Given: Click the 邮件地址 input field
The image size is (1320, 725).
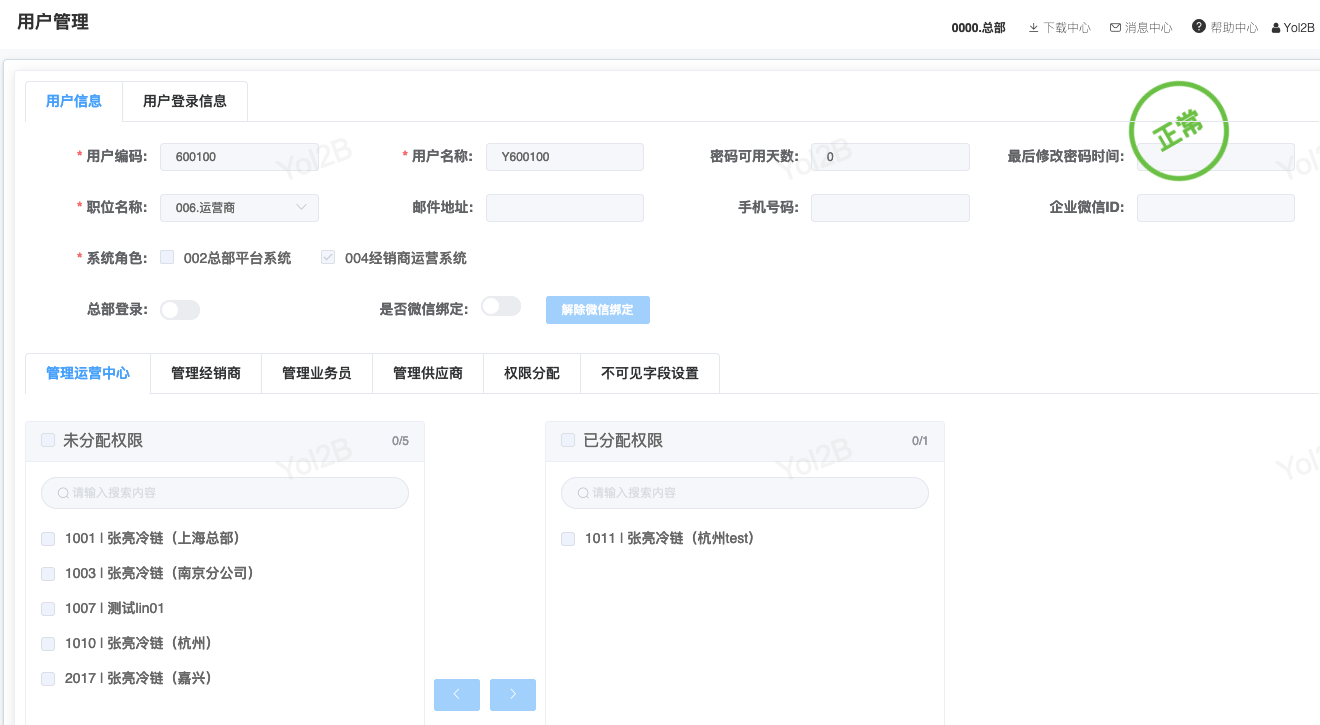Looking at the screenshot, I should point(565,208).
